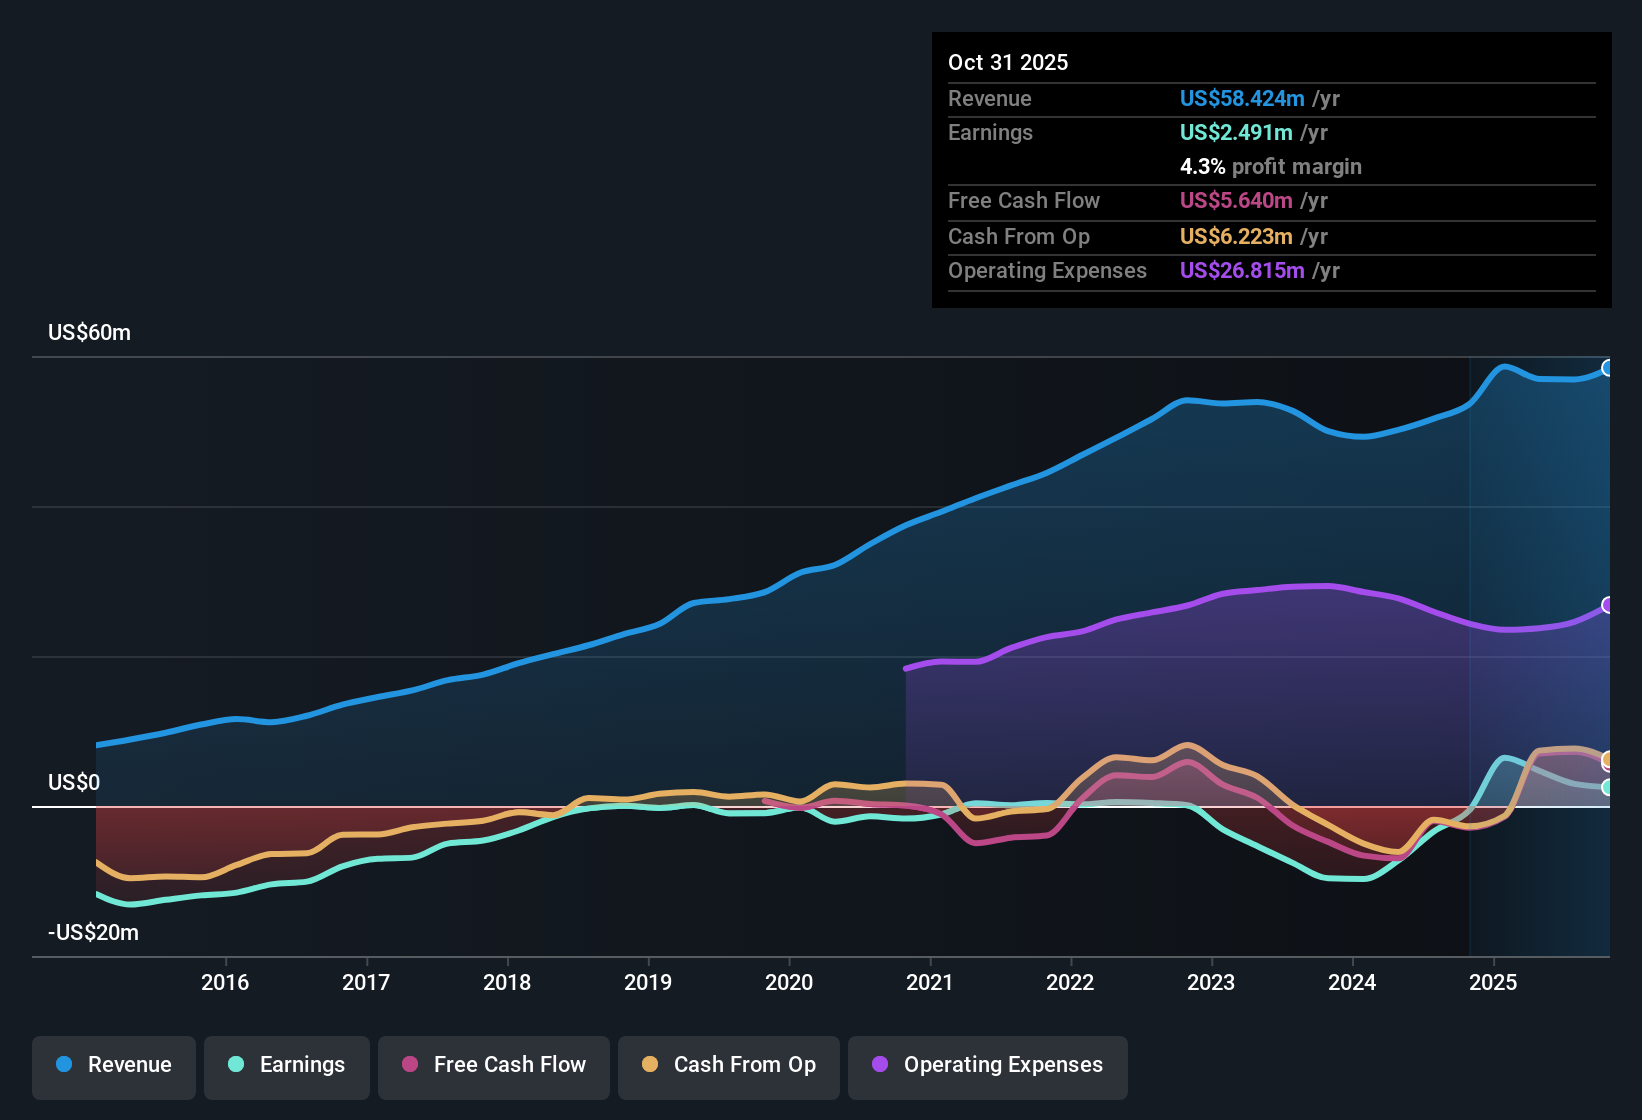1642x1120 pixels.
Task: Click the teal Earnings legend dot
Action: [x=235, y=1066]
